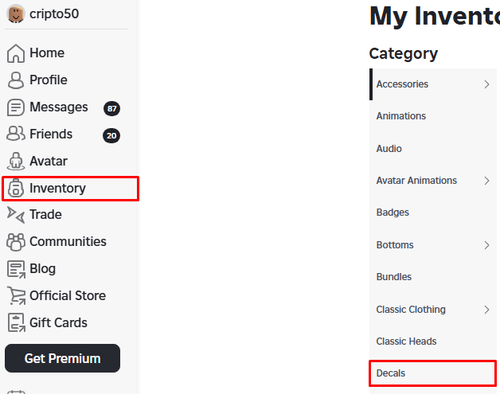500x394 pixels.
Task: Open the Blog icon link
Action: click(x=16, y=269)
